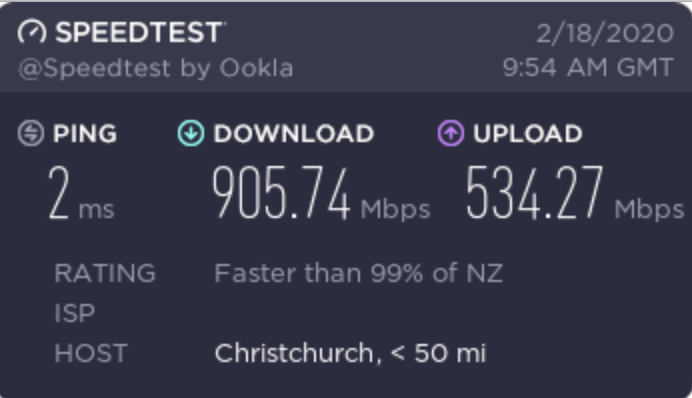Screen dimensions: 692x398
Task: Click the ISP row label
Action: tap(75, 313)
